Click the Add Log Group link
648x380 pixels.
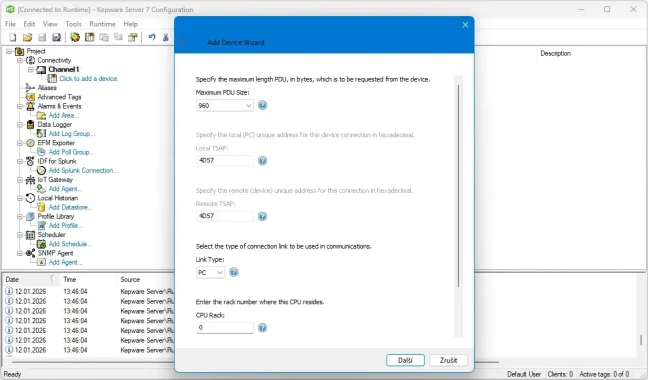tap(71, 133)
